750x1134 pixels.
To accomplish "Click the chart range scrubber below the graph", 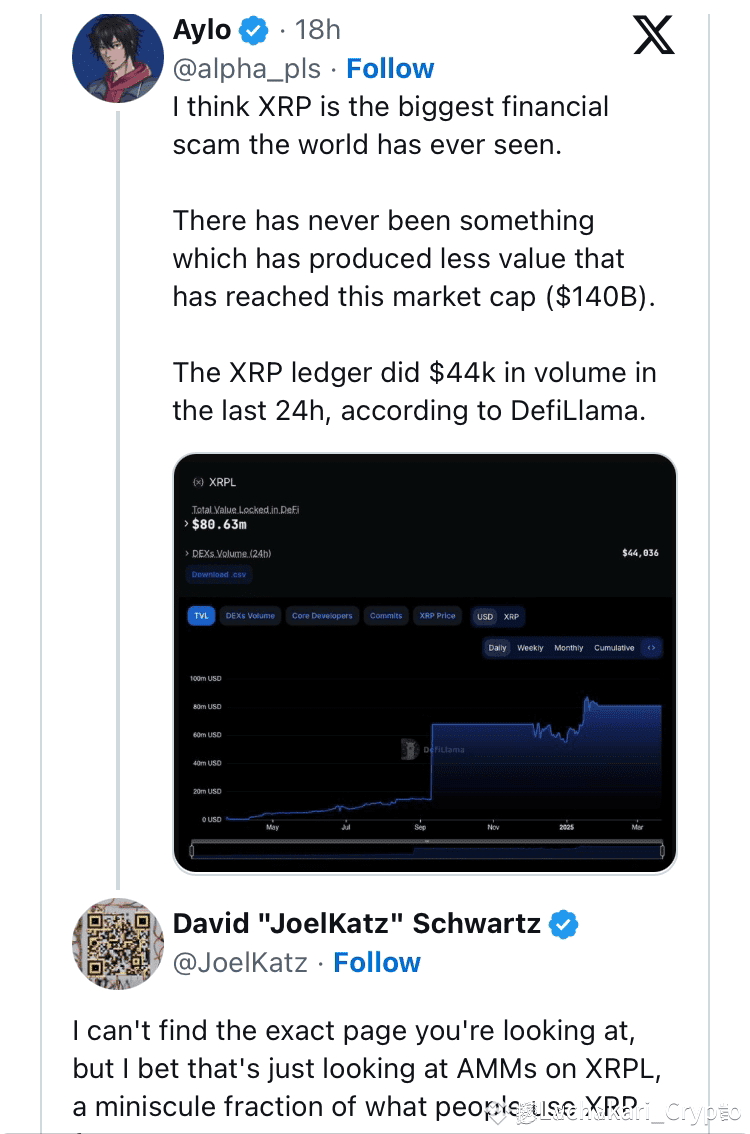I will [x=425, y=852].
